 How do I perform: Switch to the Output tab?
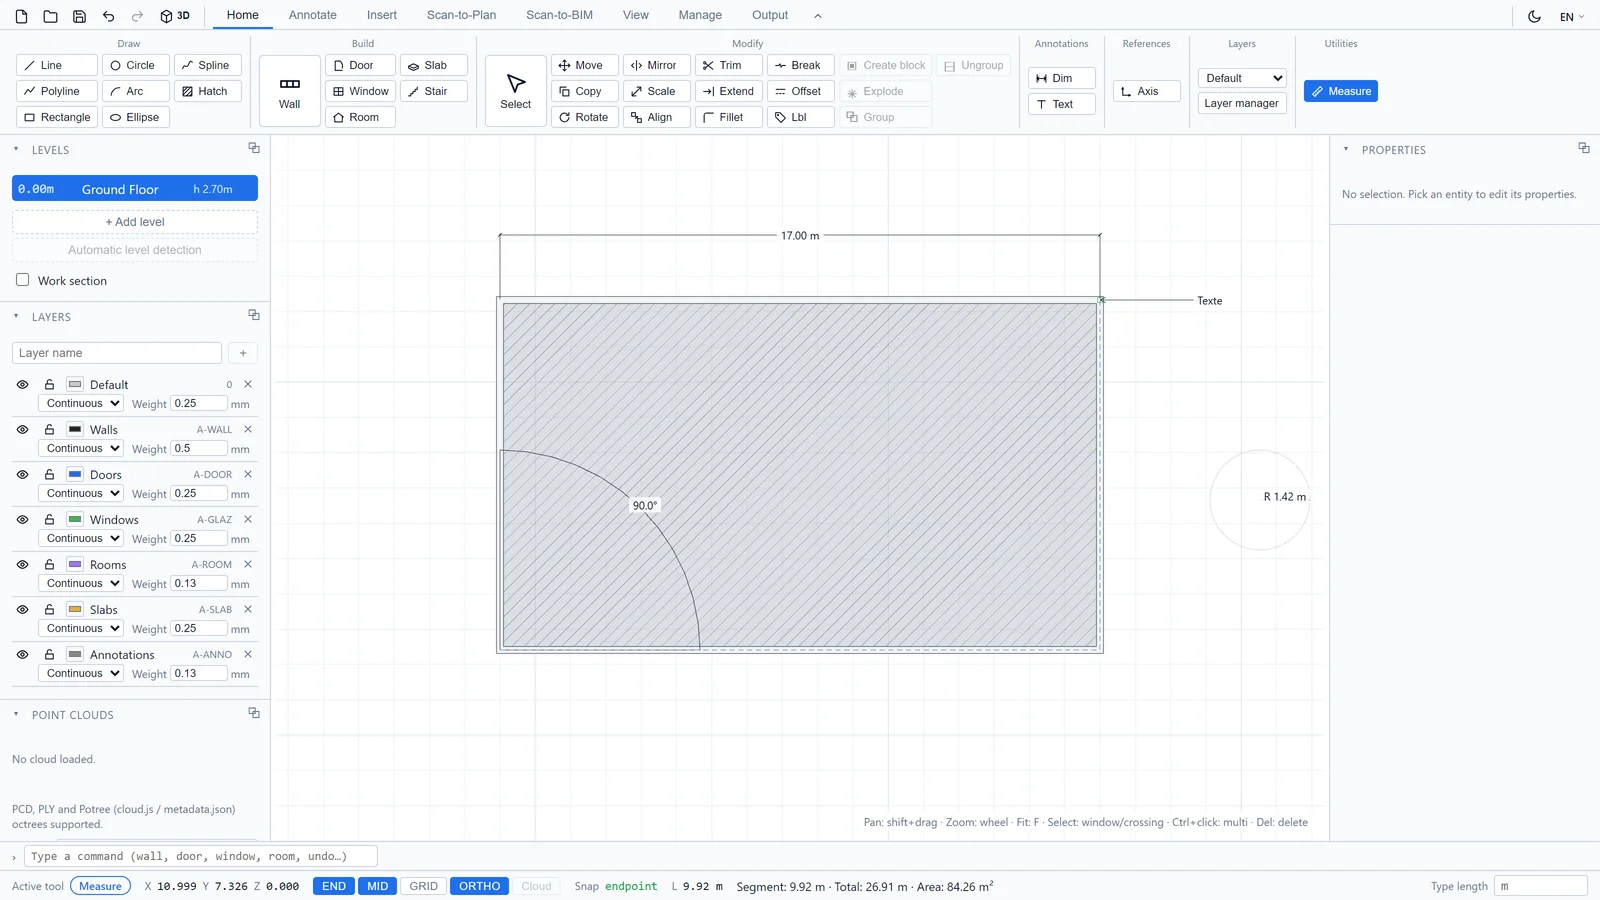coord(770,15)
